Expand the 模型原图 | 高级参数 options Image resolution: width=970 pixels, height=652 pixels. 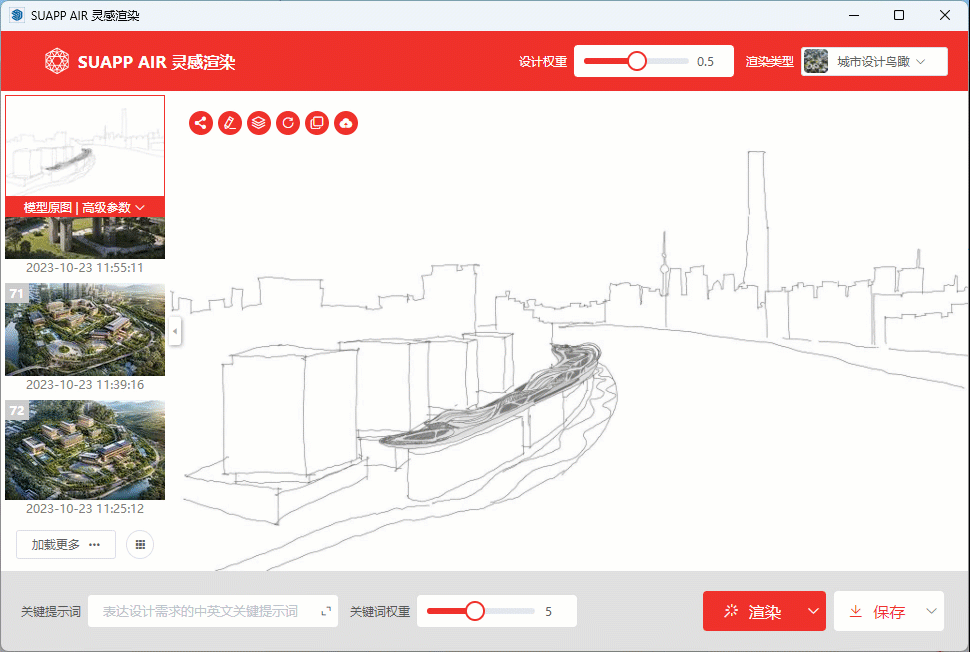point(85,207)
